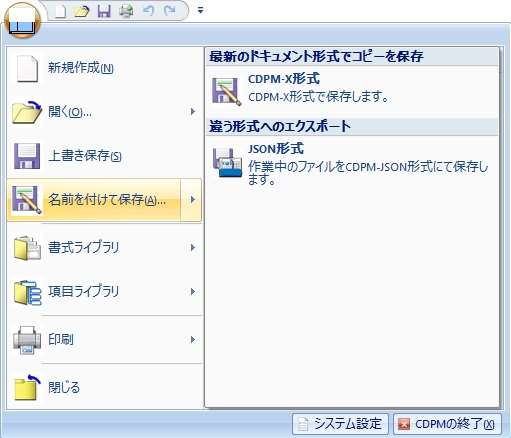Select 新規作成(N) menu item
Image resolution: width=511 pixels, height=438 pixels.
[104, 68]
